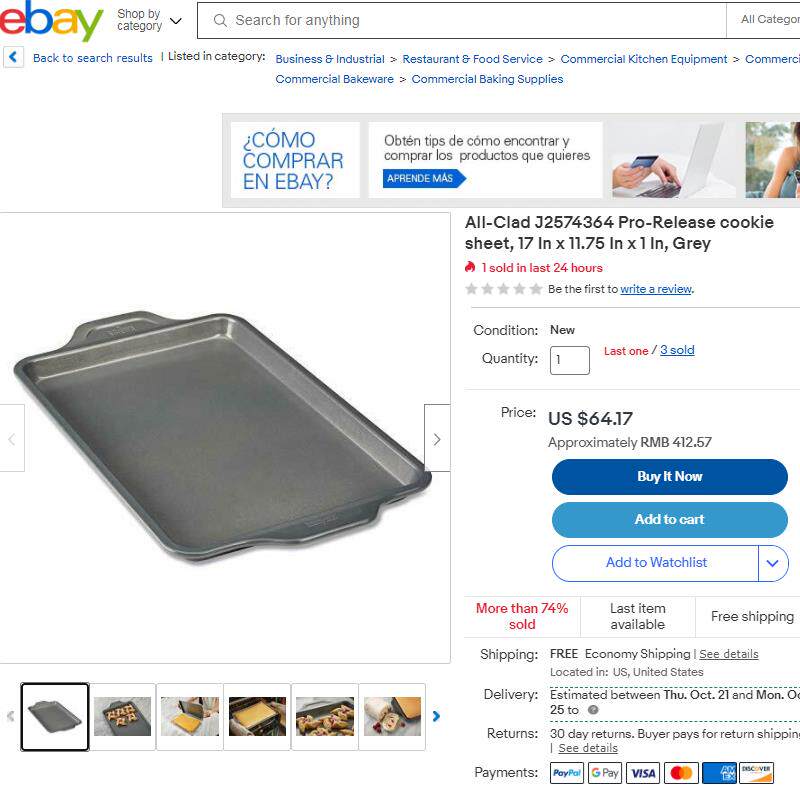Click the Quantity input field

(x=570, y=360)
